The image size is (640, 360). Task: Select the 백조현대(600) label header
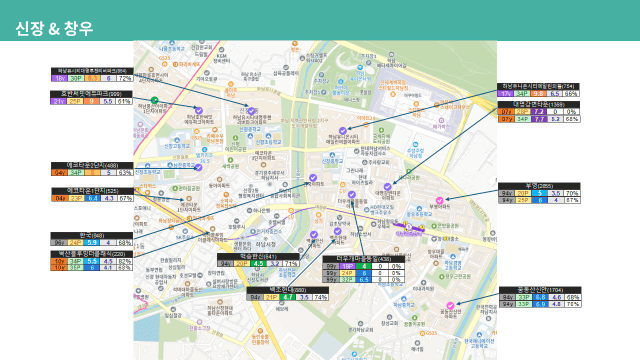(x=287, y=290)
